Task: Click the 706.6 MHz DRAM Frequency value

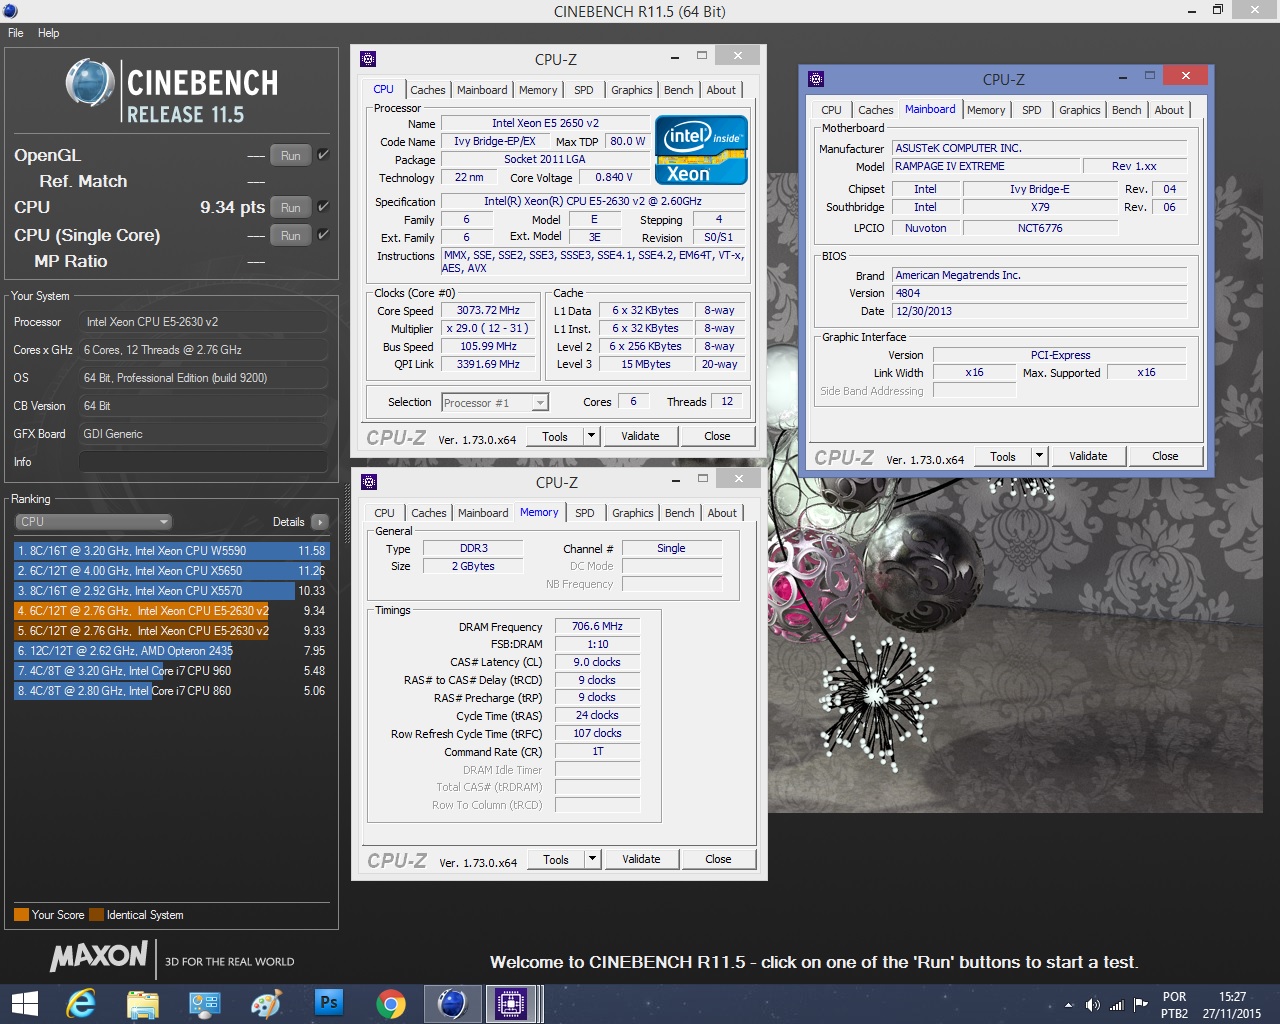Action: (x=597, y=626)
